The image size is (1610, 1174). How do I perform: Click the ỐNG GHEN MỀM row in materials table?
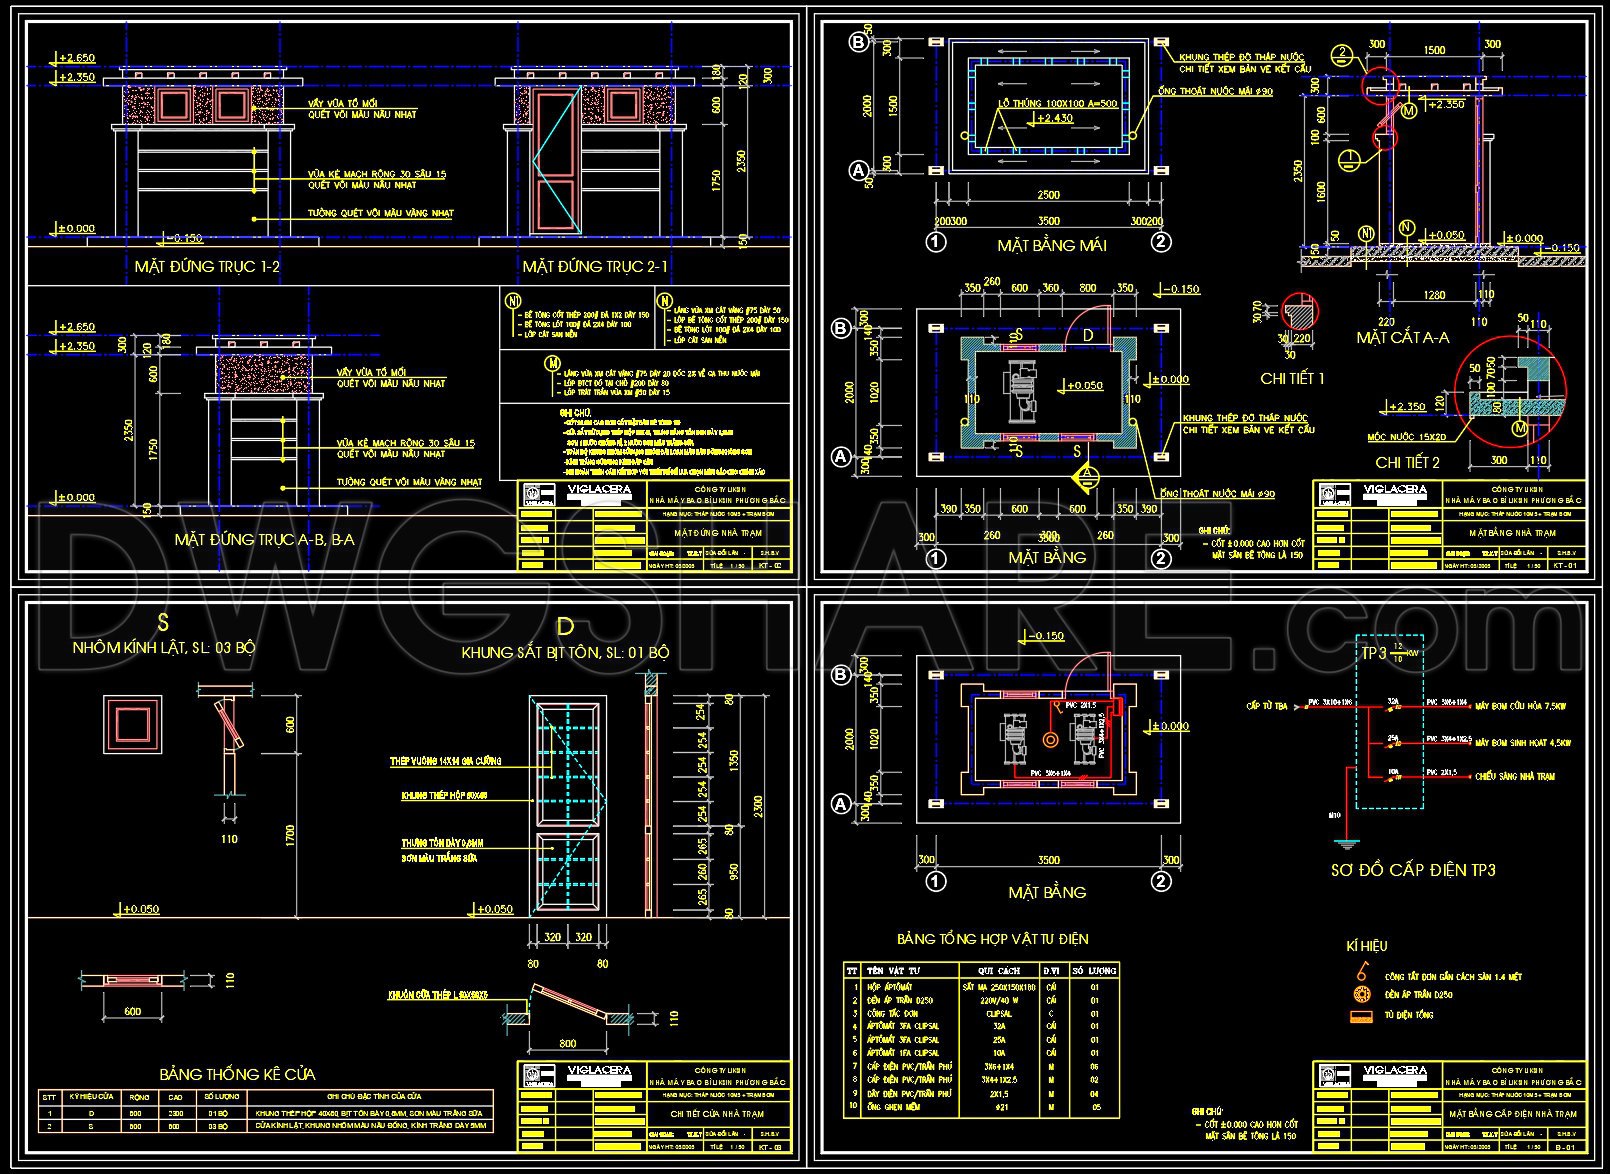point(982,1106)
